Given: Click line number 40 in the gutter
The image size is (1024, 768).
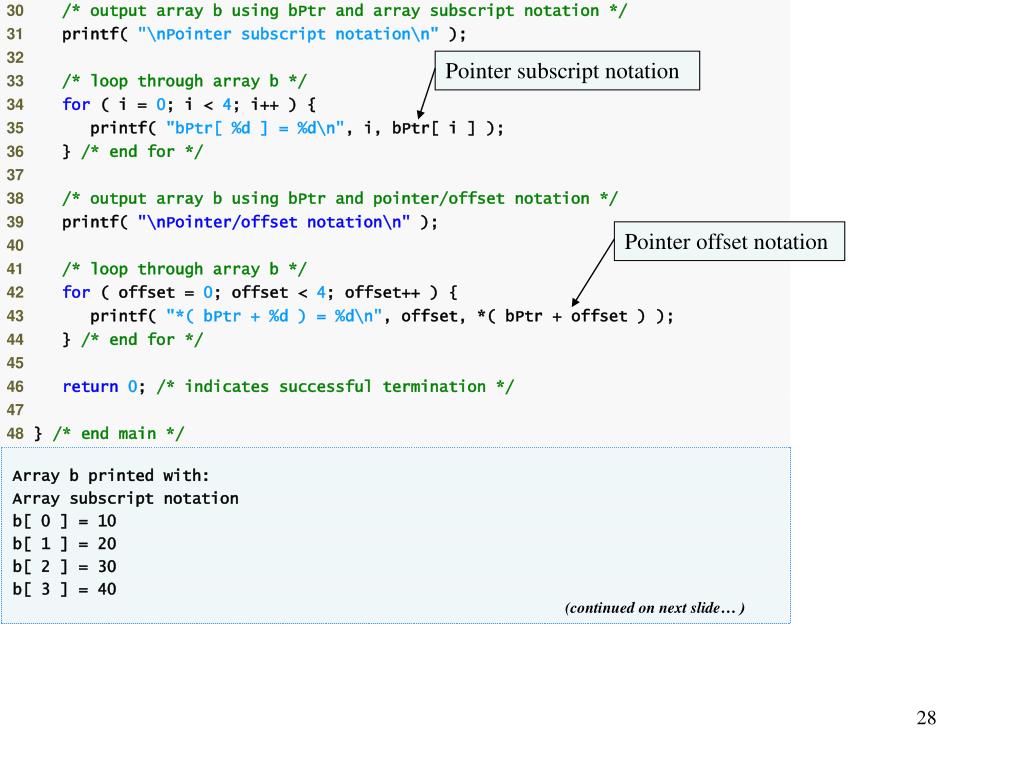Looking at the screenshot, I should coord(15,246).
